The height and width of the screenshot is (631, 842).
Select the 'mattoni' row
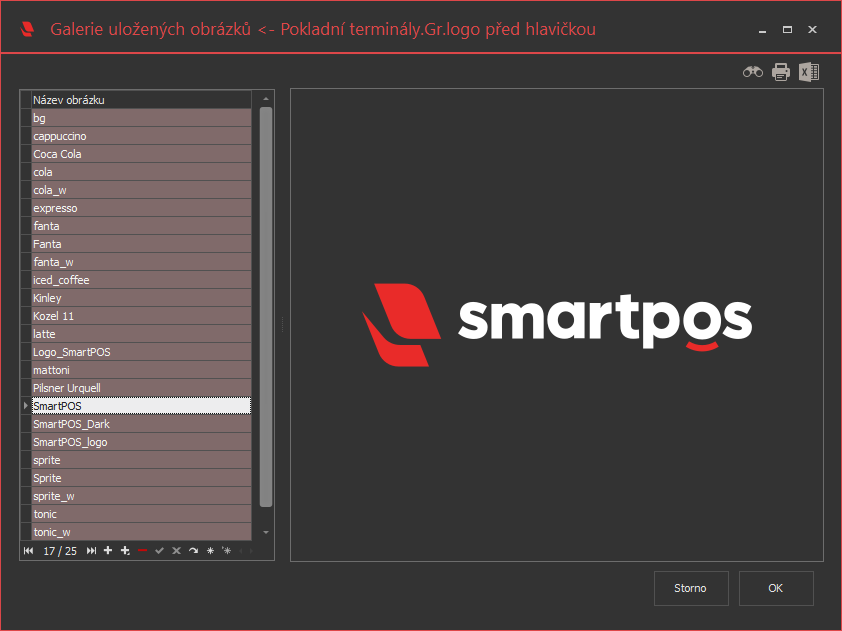point(141,370)
